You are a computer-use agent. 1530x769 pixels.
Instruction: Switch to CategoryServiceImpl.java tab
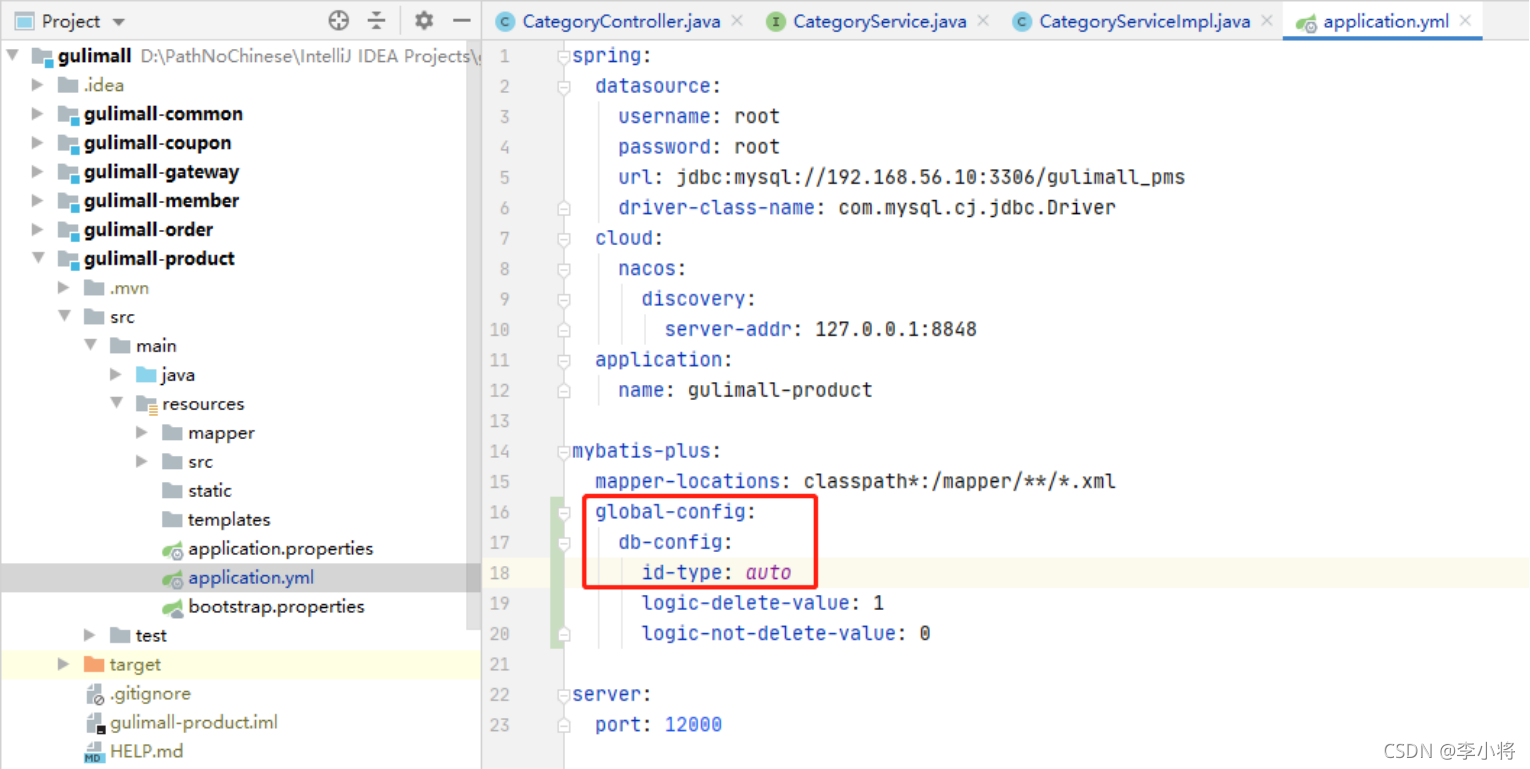[x=1144, y=21]
